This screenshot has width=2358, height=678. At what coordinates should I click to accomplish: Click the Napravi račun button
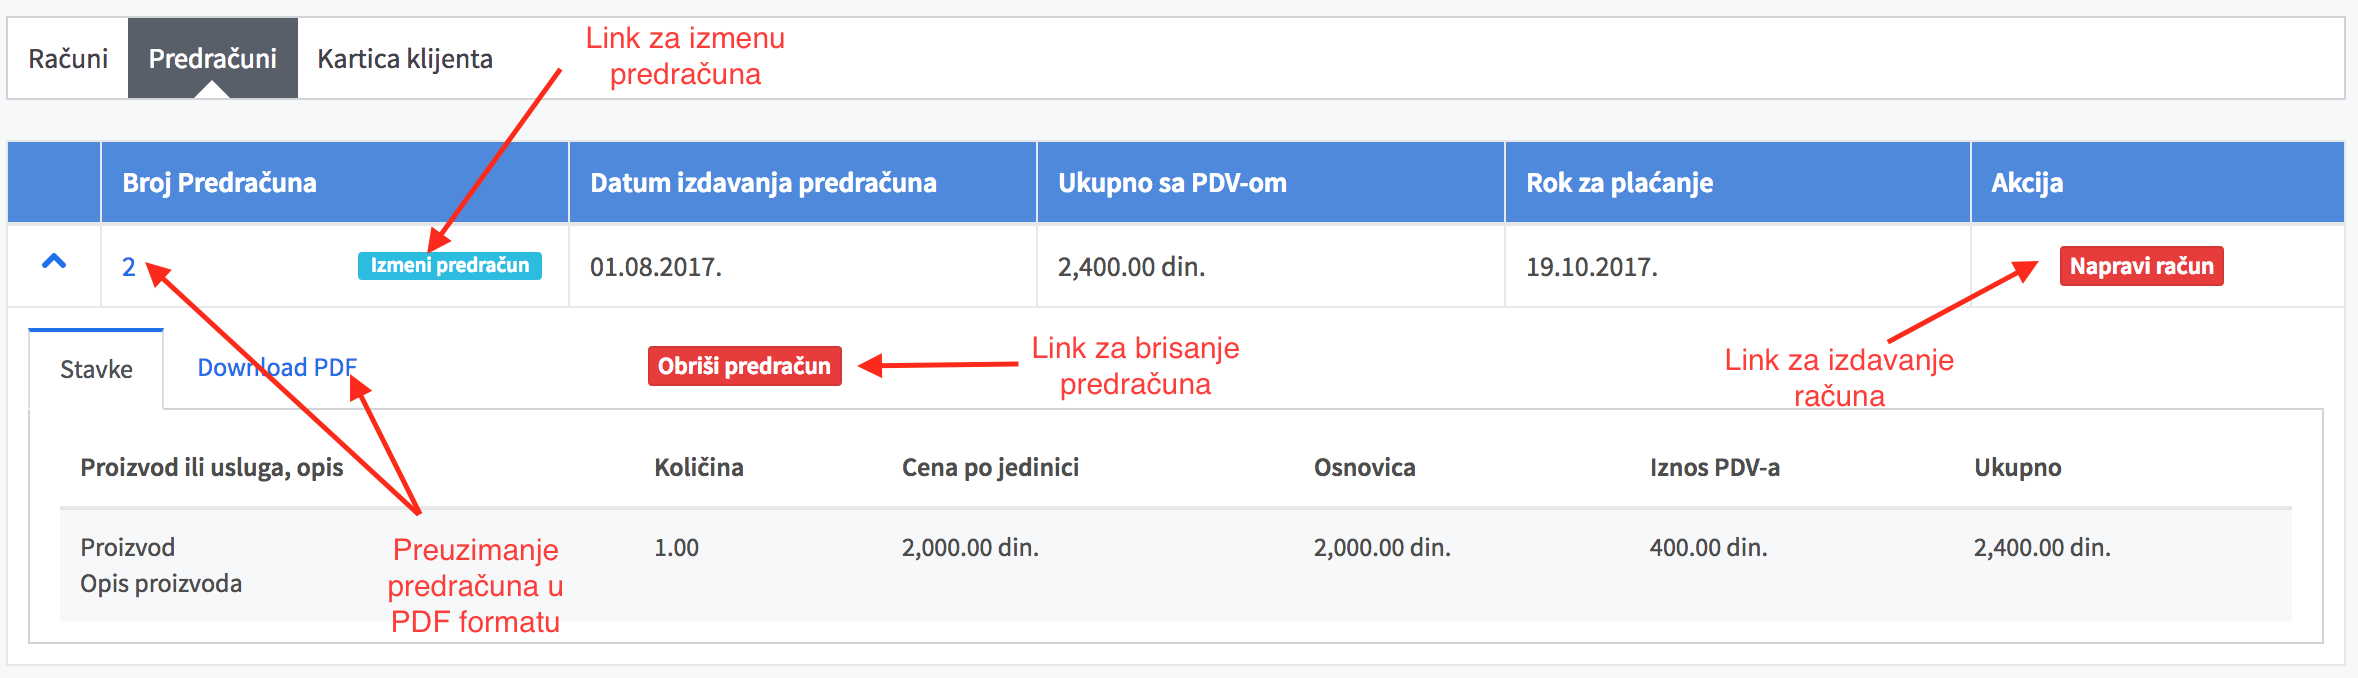(2141, 266)
